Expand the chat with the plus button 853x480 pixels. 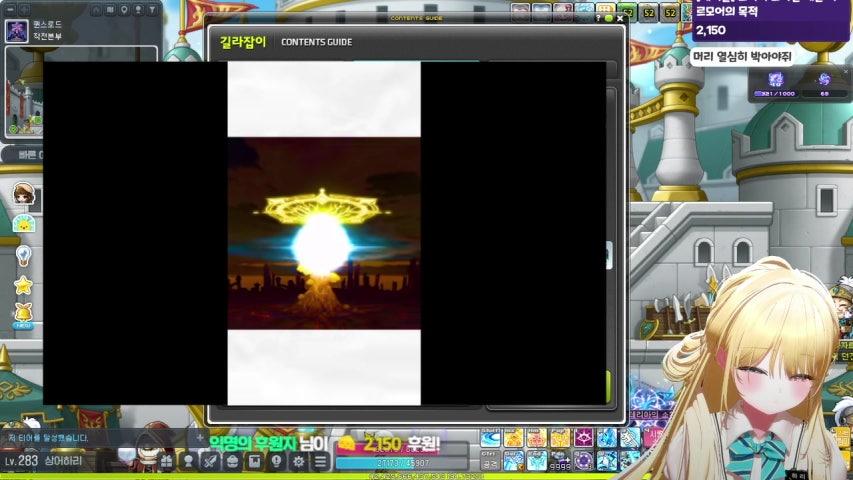click(200, 437)
